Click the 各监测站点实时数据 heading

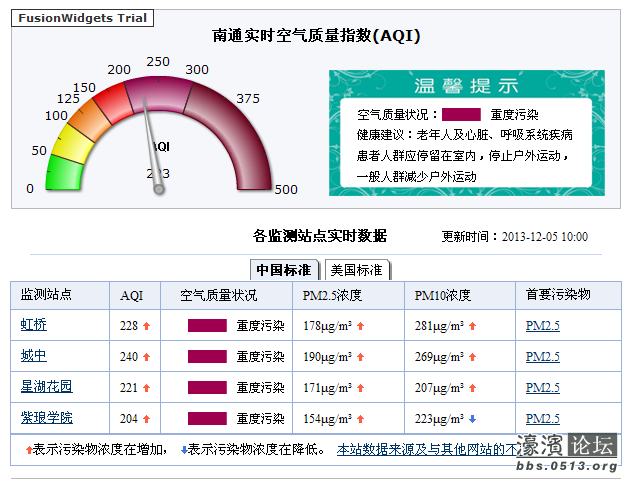[x=320, y=236]
